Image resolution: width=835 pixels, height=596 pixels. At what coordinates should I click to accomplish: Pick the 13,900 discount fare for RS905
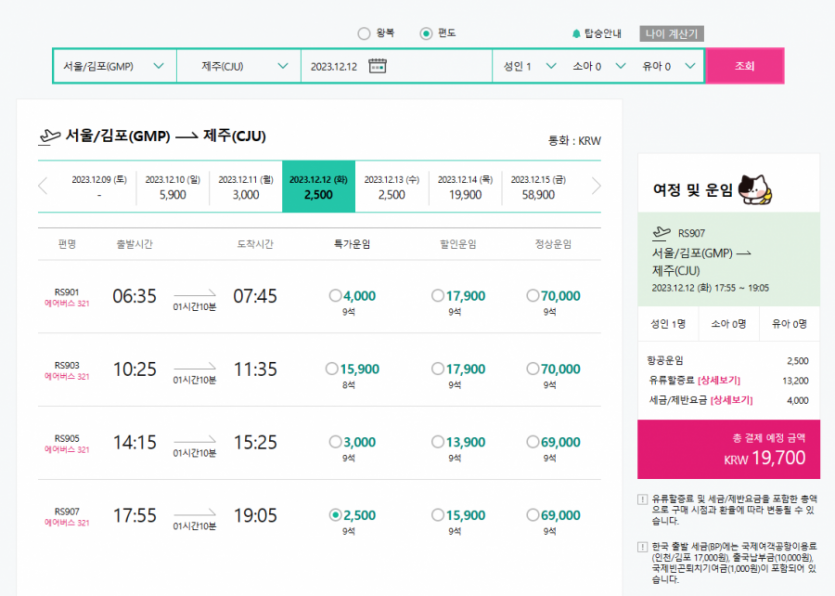(437, 442)
